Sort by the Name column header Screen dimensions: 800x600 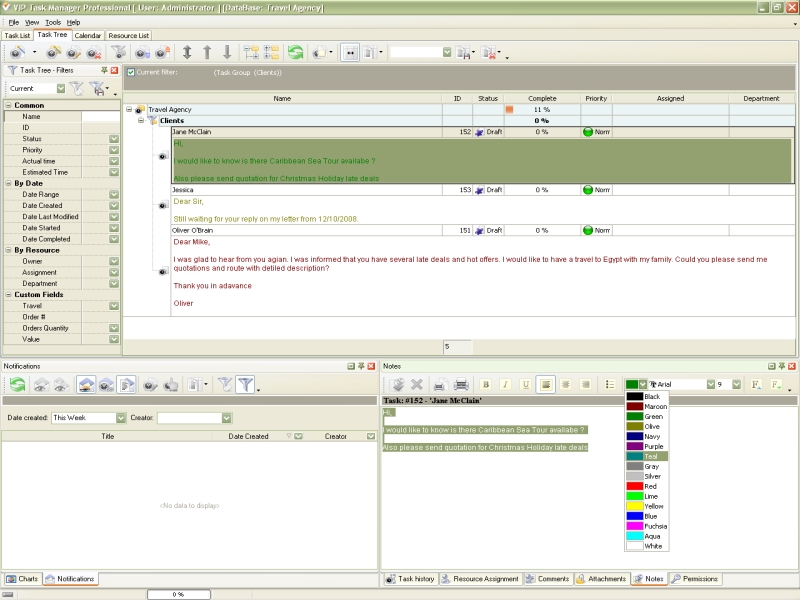pyautogui.click(x=282, y=98)
